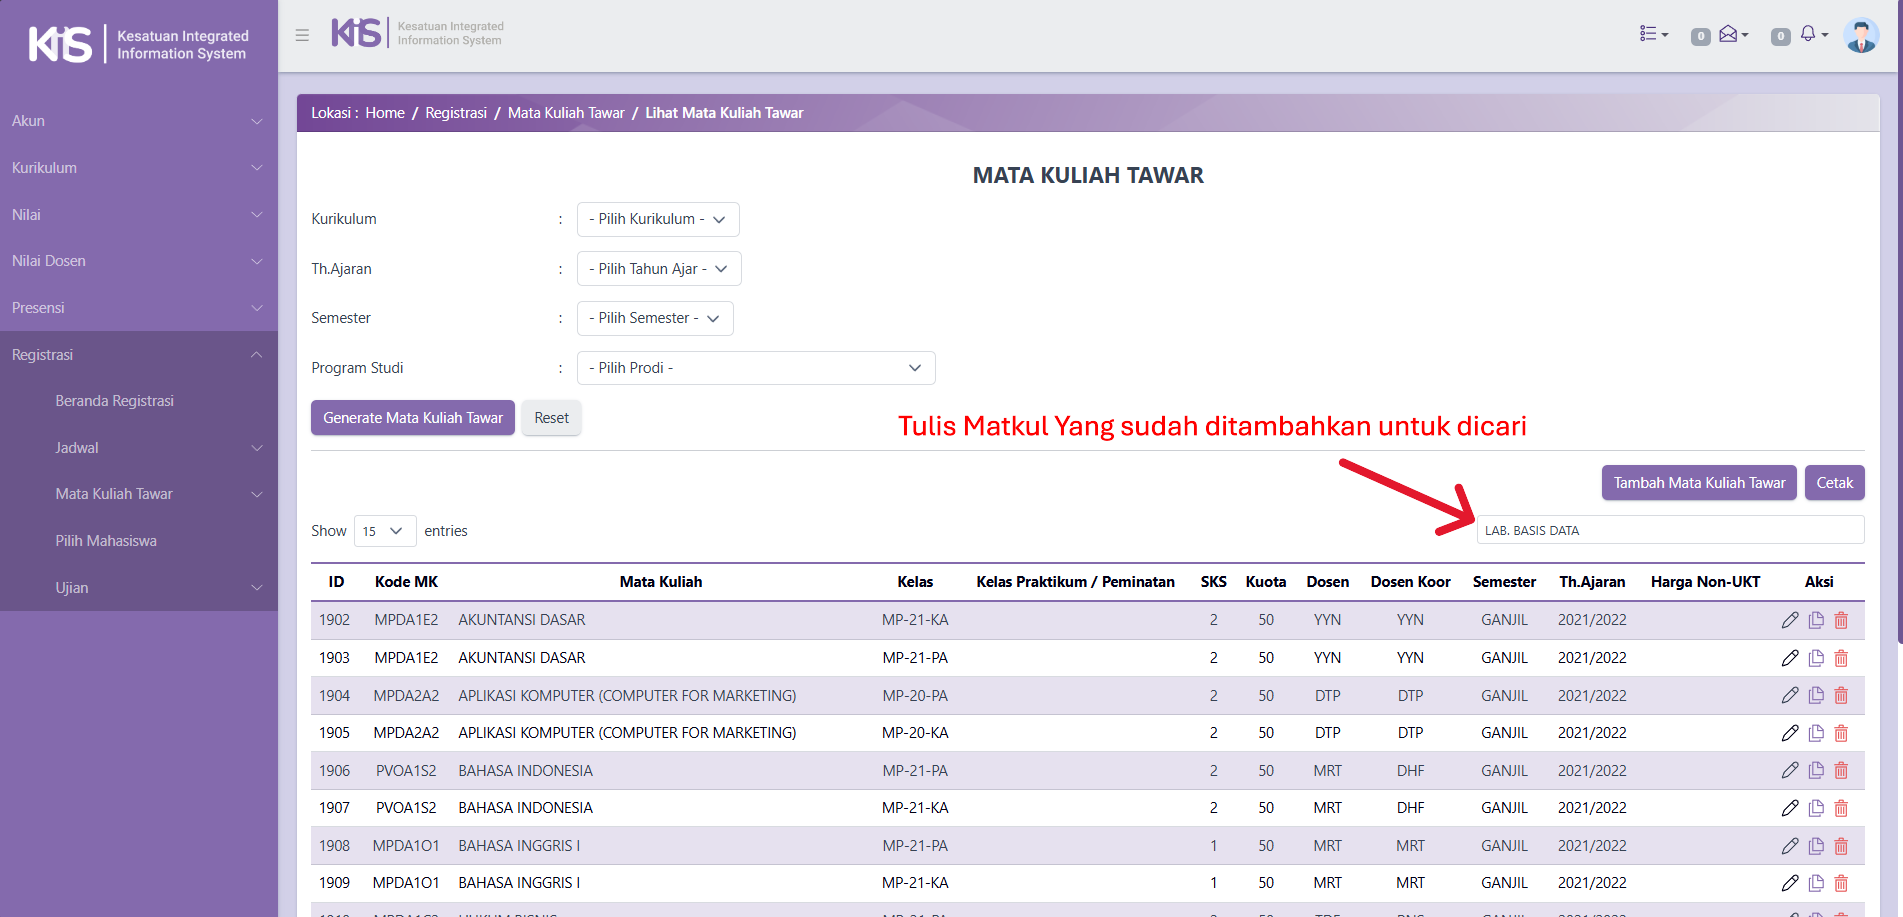Edit row 1908 Bahasa Inggris I
This screenshot has height=917, width=1903.
coord(1789,846)
